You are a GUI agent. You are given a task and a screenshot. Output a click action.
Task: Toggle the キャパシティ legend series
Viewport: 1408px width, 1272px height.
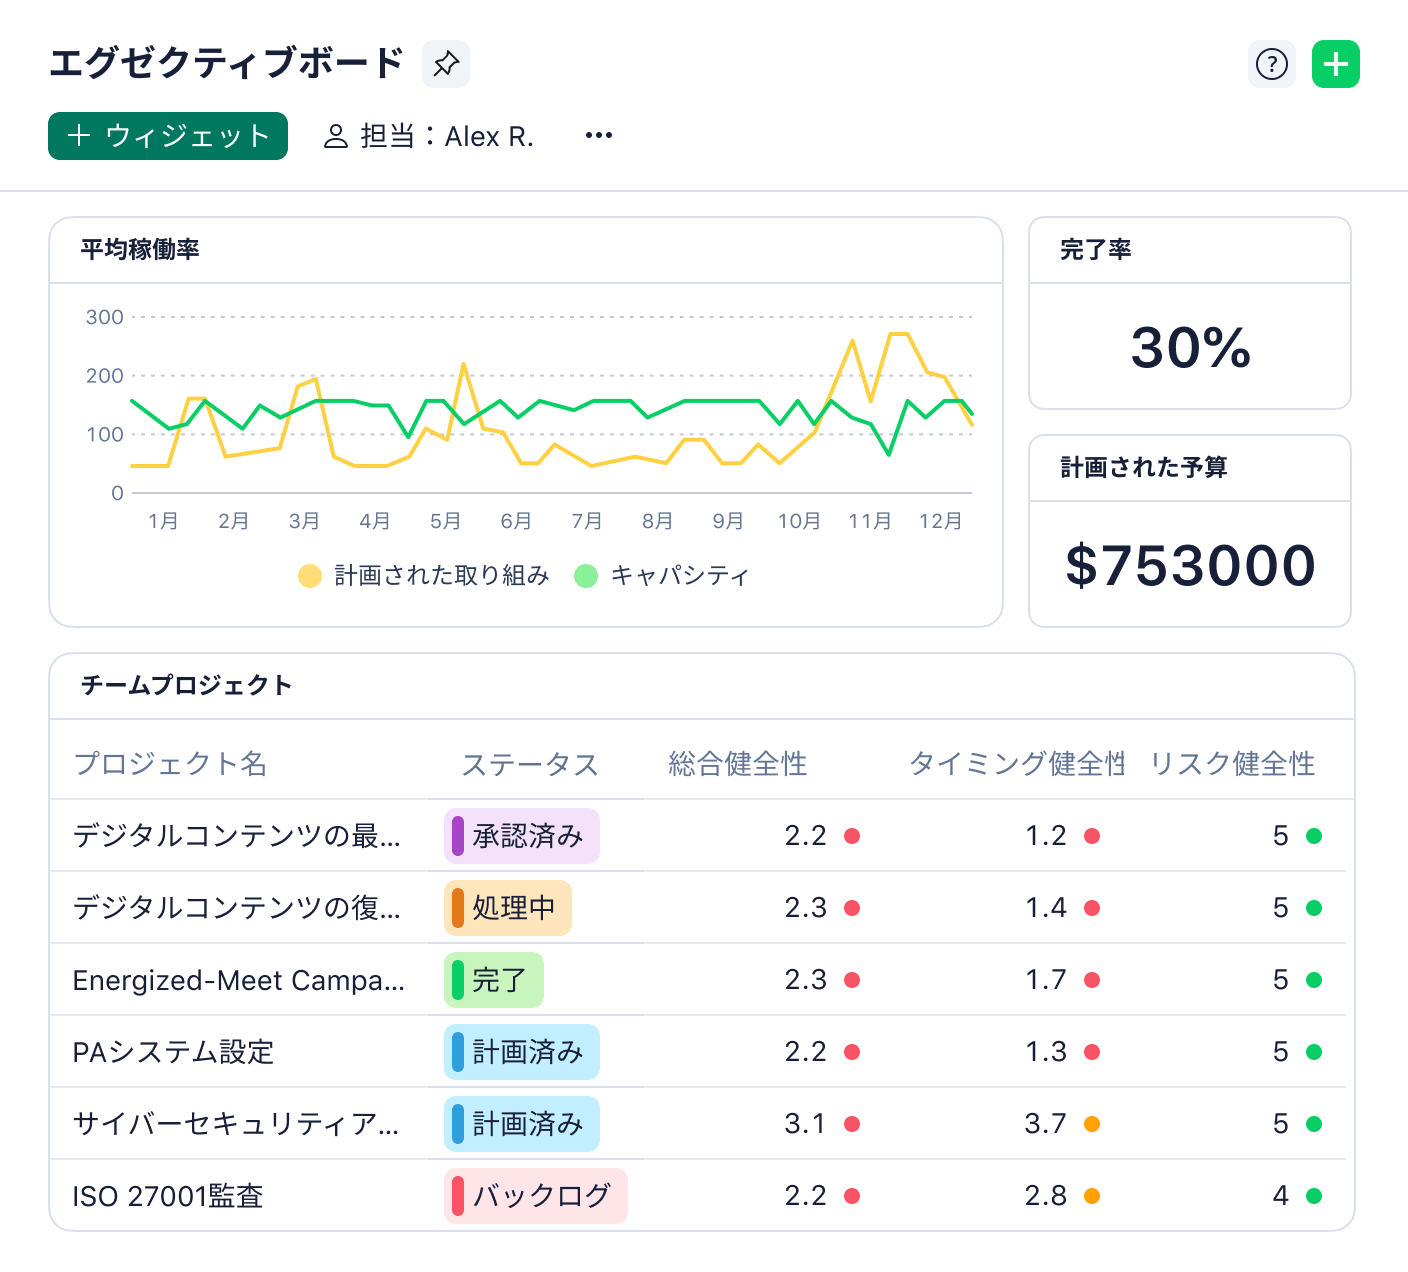click(679, 575)
